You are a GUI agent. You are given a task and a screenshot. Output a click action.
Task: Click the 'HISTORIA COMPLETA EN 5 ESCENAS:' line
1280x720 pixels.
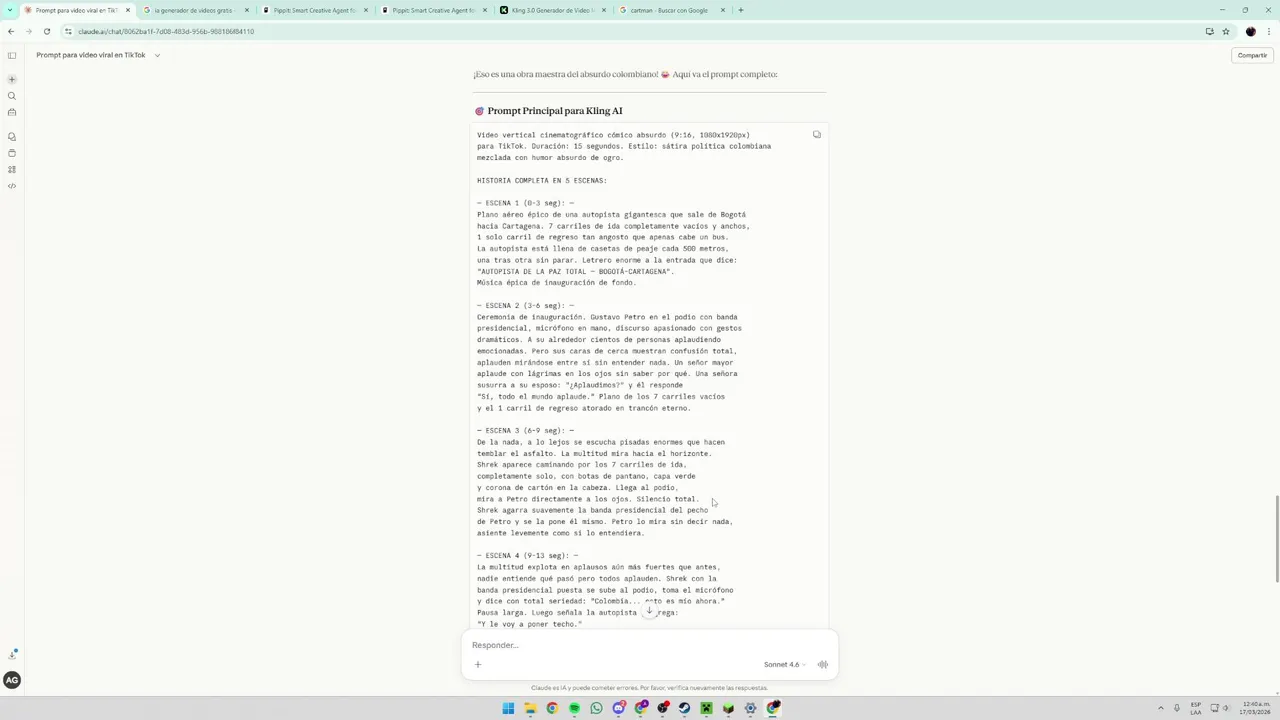[542, 181]
